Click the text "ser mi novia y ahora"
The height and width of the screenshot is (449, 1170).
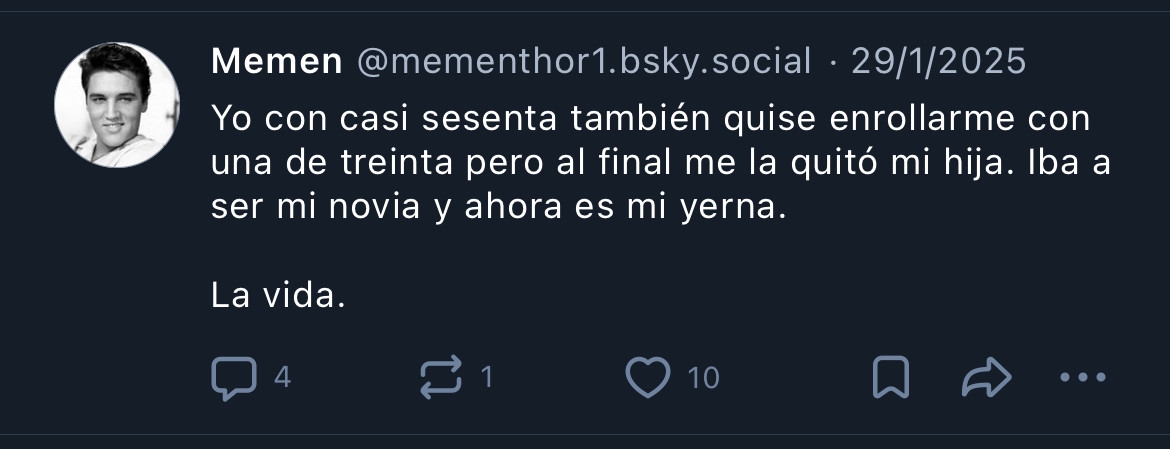[x=400, y=211]
